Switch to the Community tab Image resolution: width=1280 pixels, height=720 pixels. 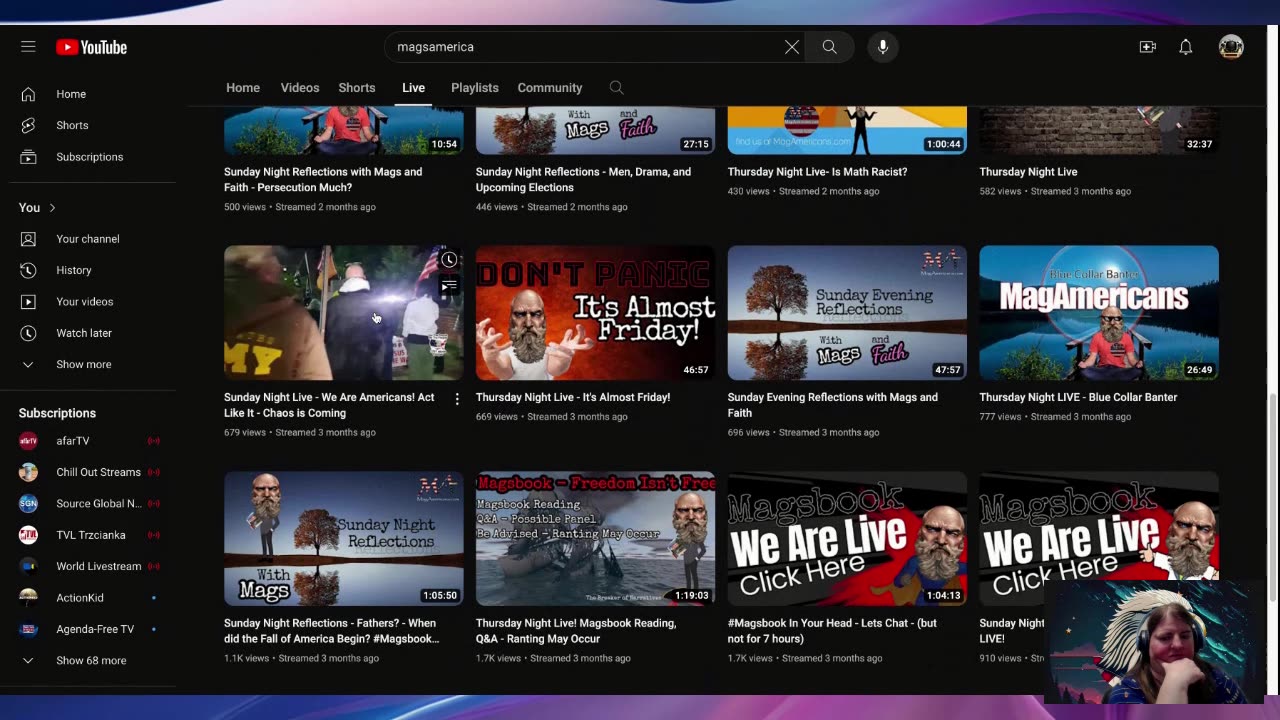pos(550,88)
